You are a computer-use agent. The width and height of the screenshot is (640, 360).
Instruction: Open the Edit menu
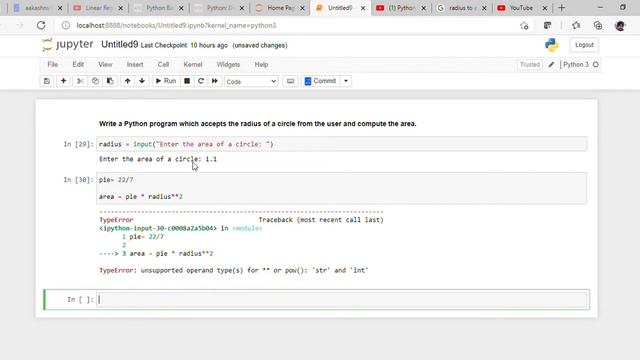[78, 64]
